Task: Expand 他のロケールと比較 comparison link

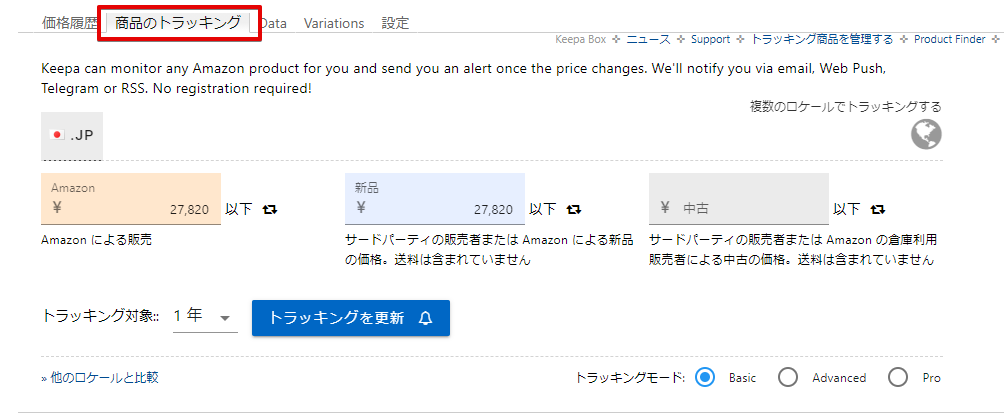Action: pos(100,378)
